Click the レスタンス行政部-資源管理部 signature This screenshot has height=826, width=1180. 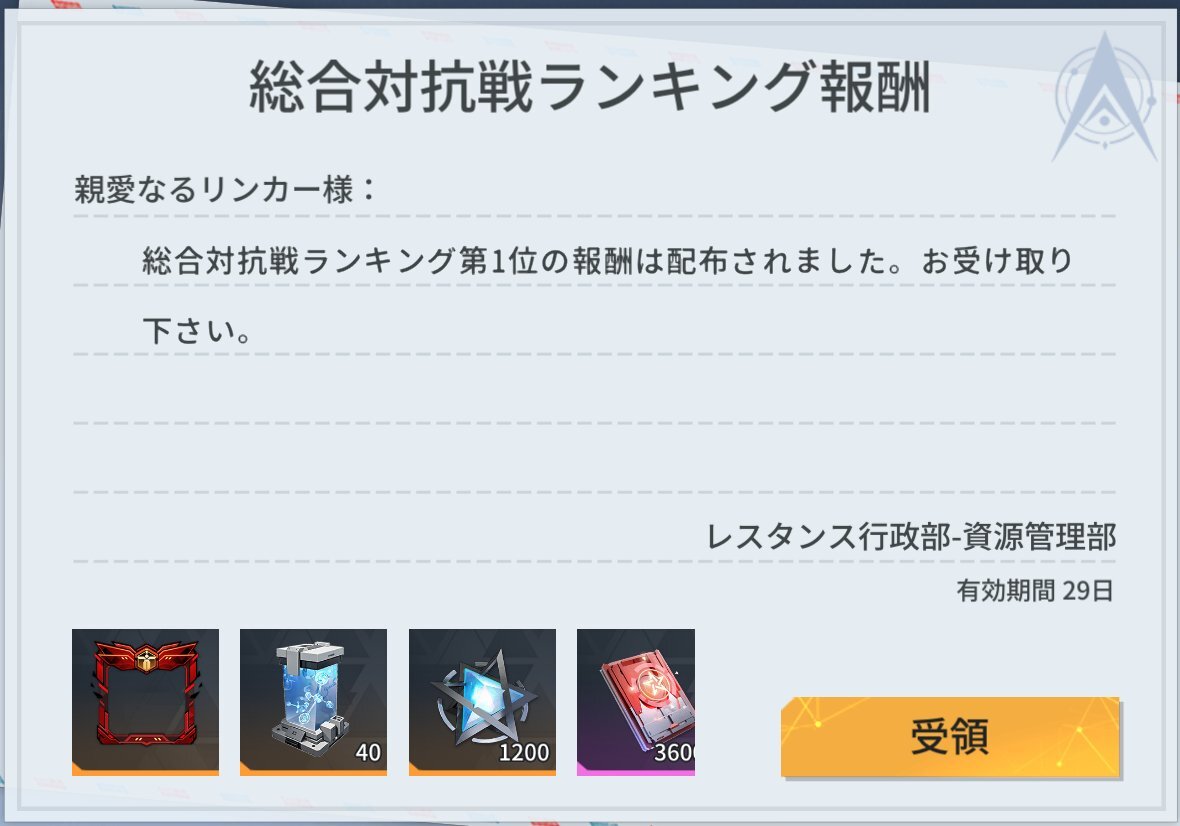tap(911, 537)
